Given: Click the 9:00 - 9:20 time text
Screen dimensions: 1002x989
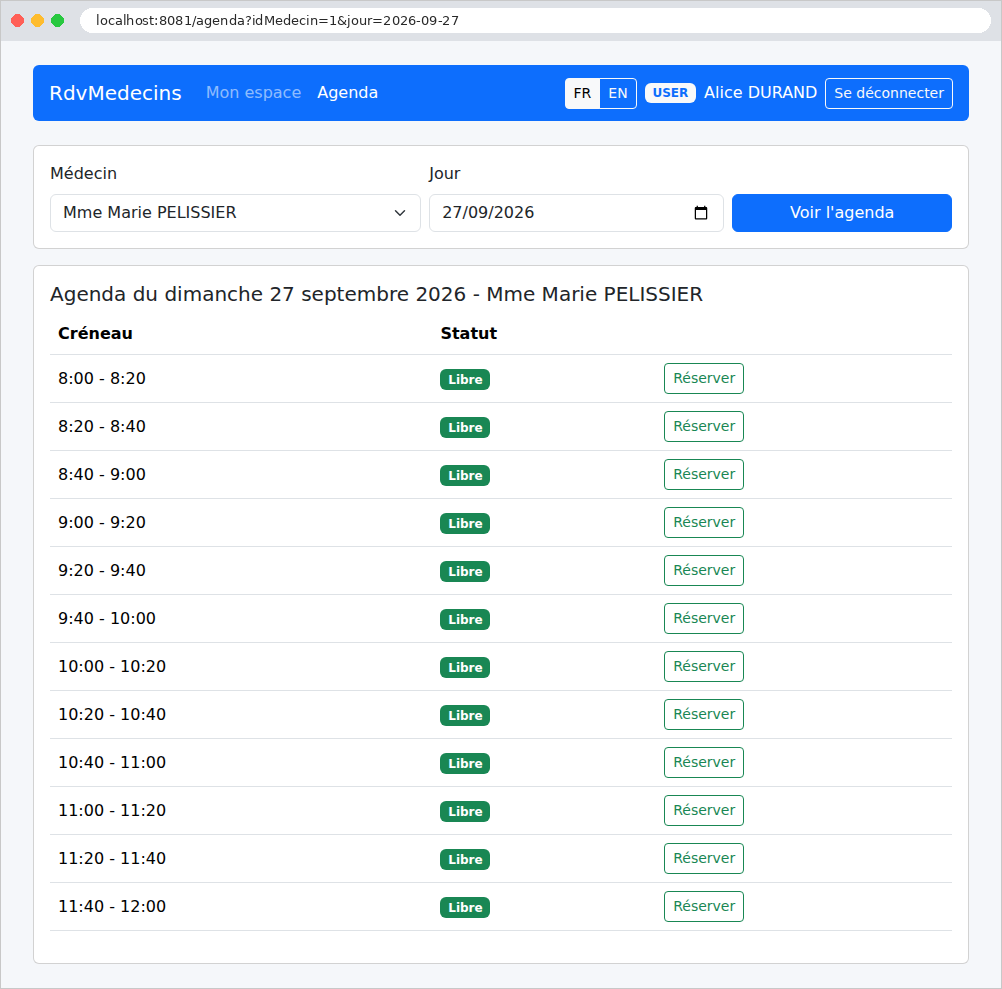Looking at the screenshot, I should 102,522.
